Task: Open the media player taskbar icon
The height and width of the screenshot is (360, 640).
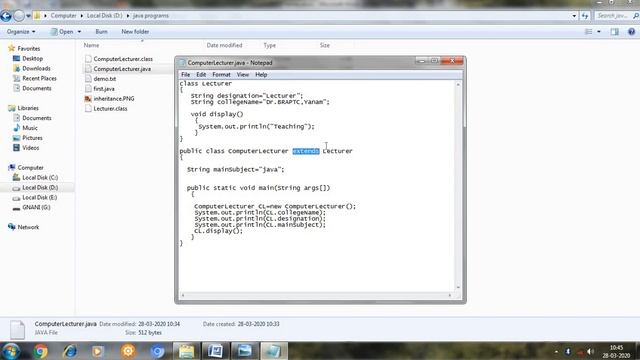Action: [98, 351]
